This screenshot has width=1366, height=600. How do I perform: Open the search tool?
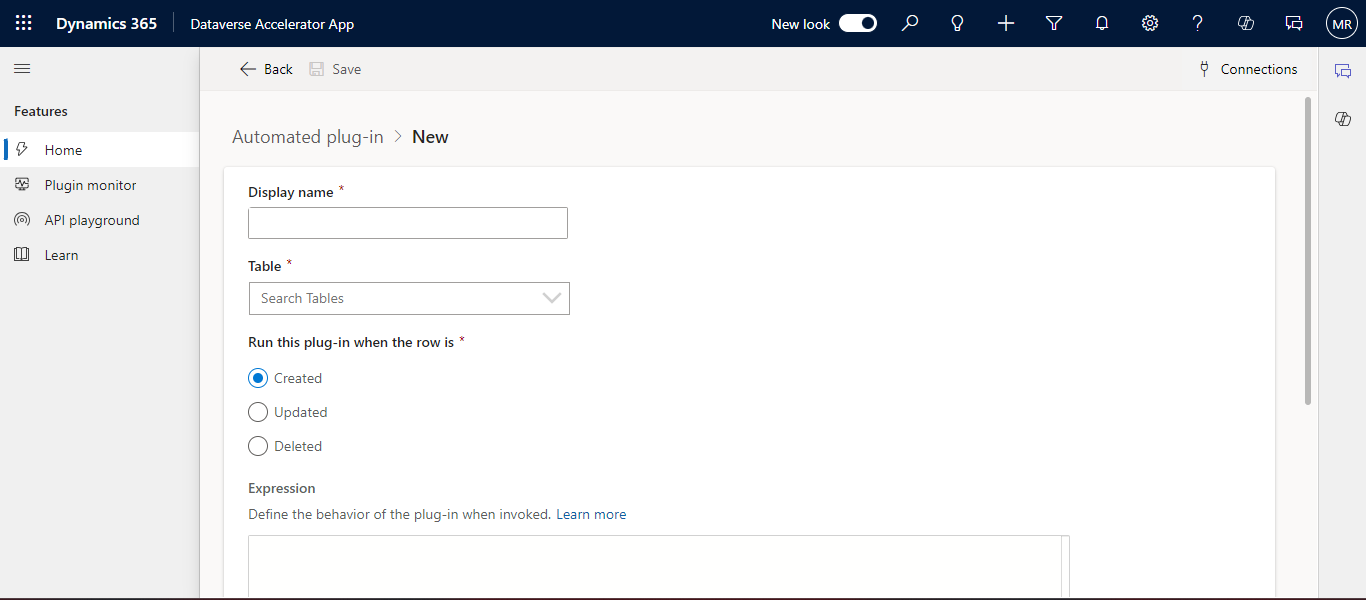click(909, 22)
